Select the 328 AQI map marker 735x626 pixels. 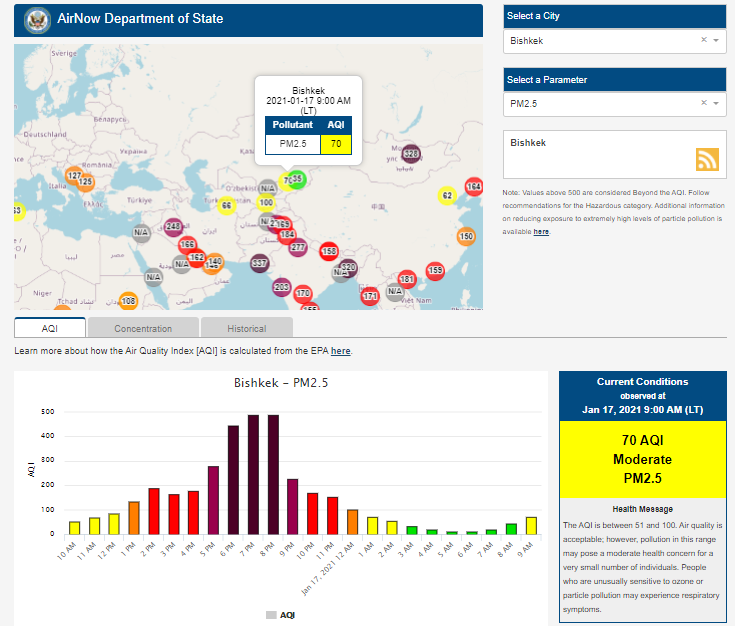[x=410, y=154]
